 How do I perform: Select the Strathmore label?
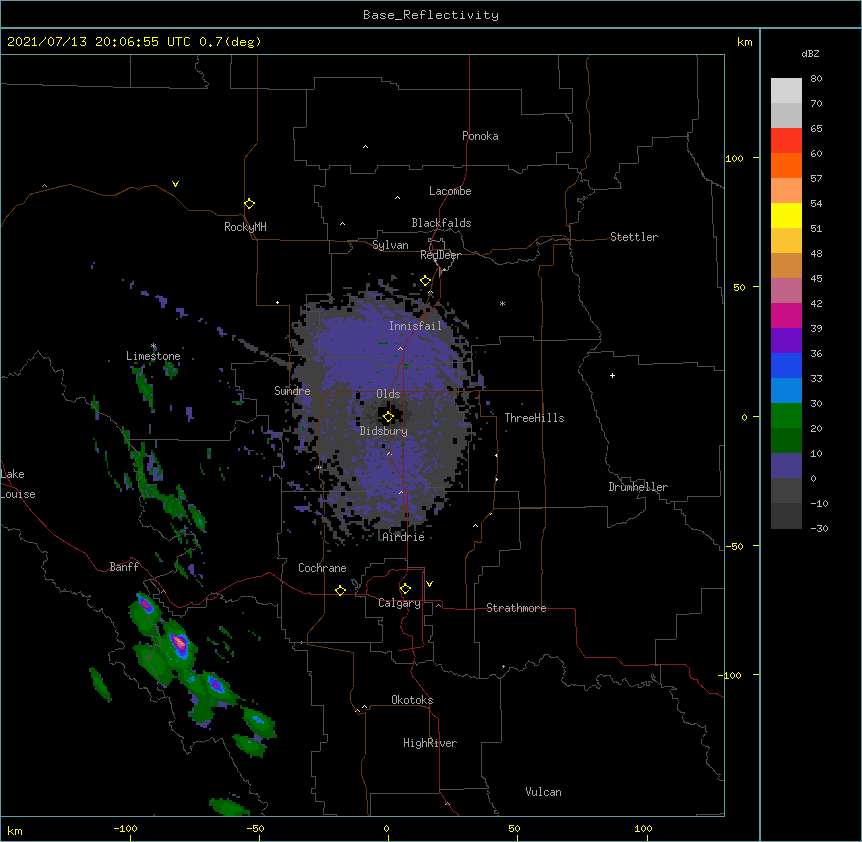[516, 608]
